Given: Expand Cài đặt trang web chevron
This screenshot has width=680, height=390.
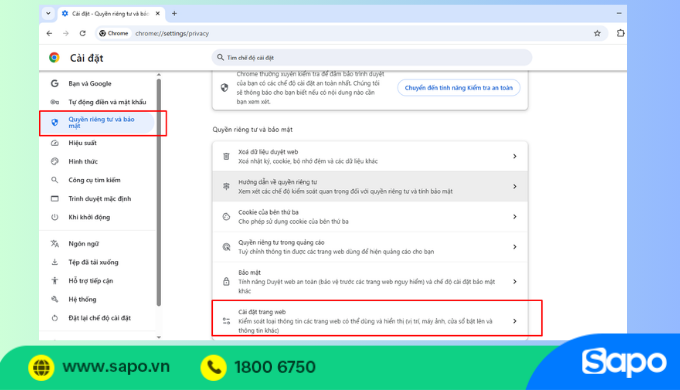Looking at the screenshot, I should tap(515, 321).
